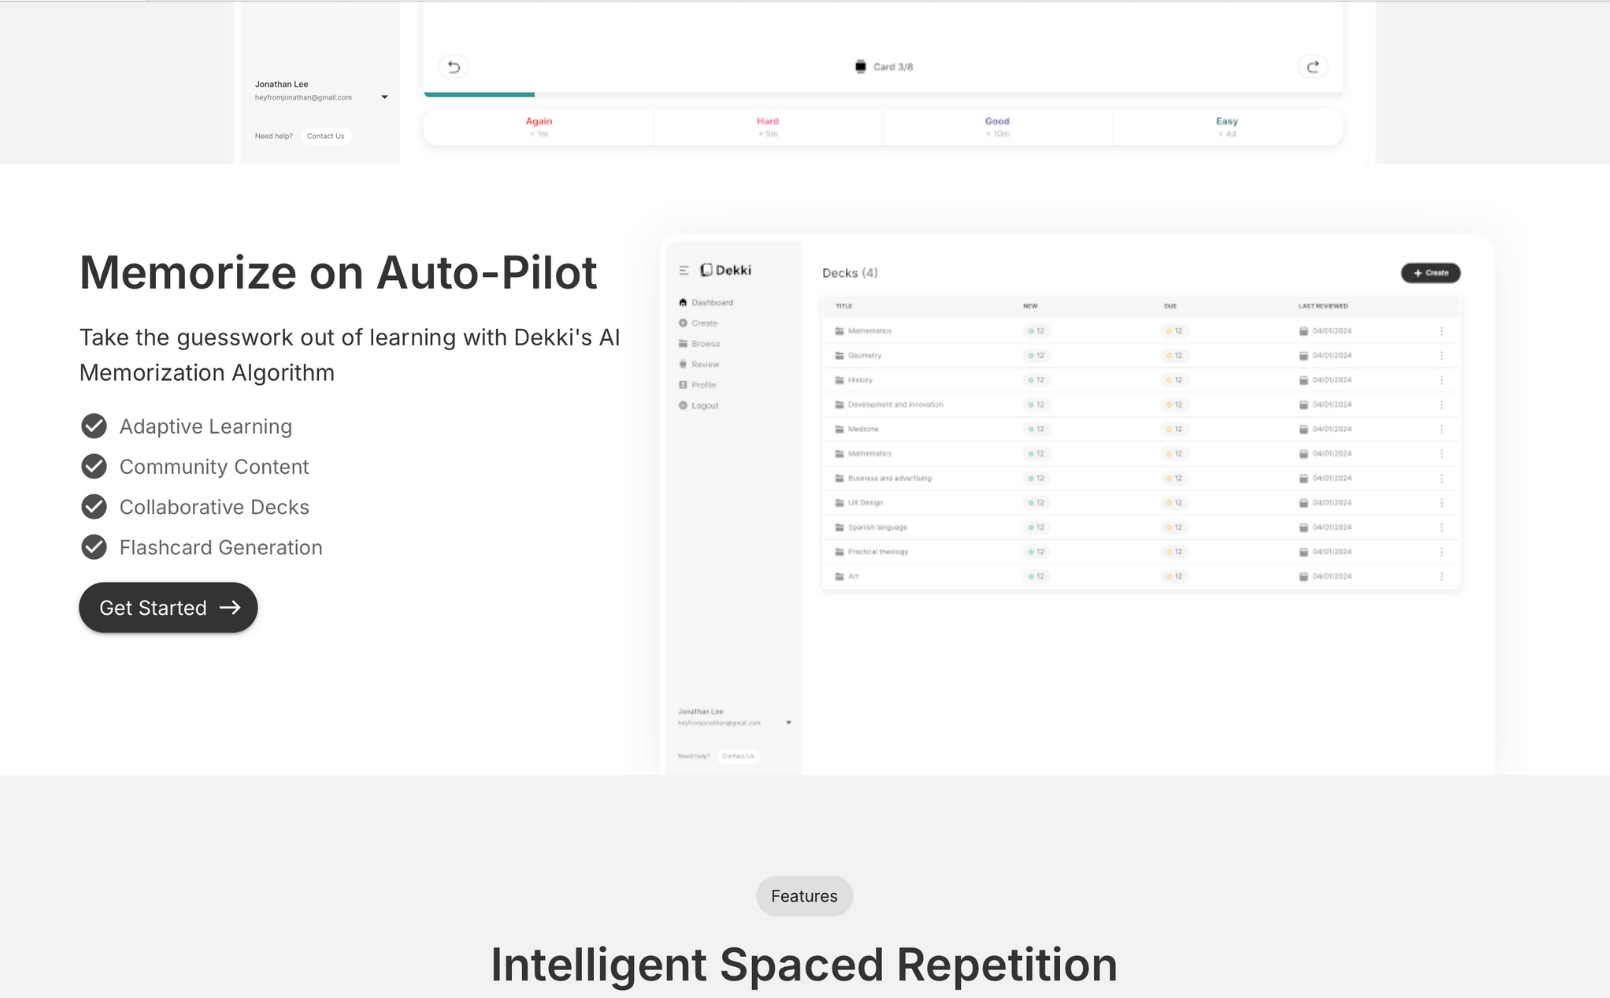The image size is (1610, 998).
Task: Rate the card Hard
Action: pyautogui.click(x=768, y=127)
